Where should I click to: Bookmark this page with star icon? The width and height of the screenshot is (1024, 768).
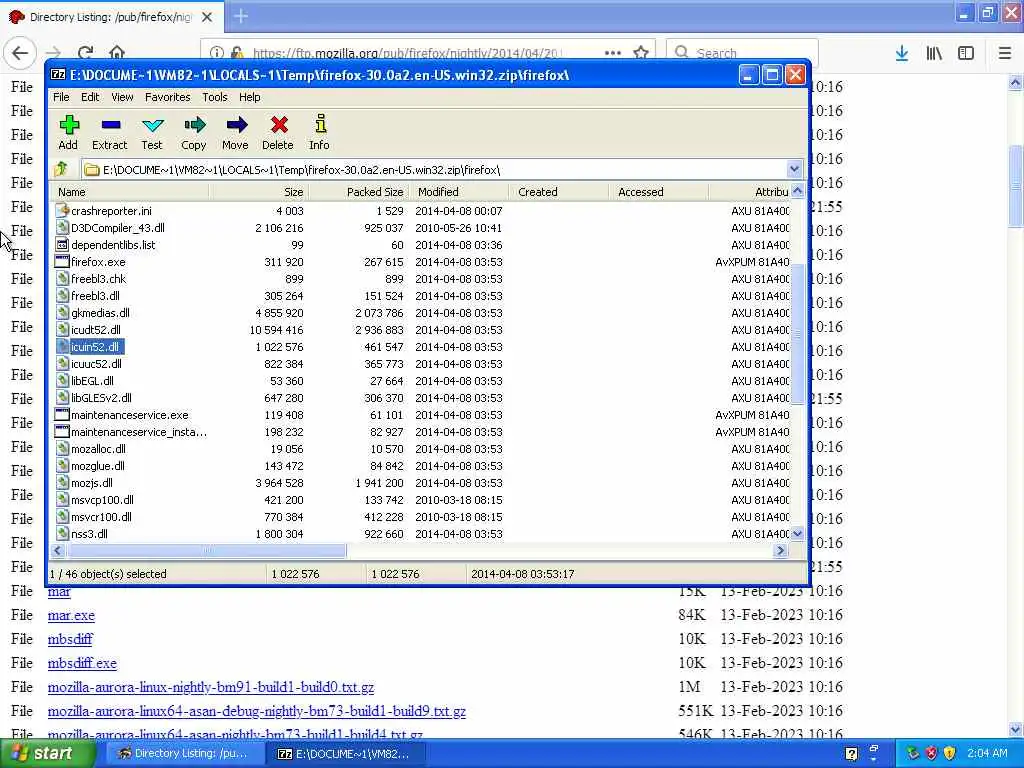click(x=641, y=53)
